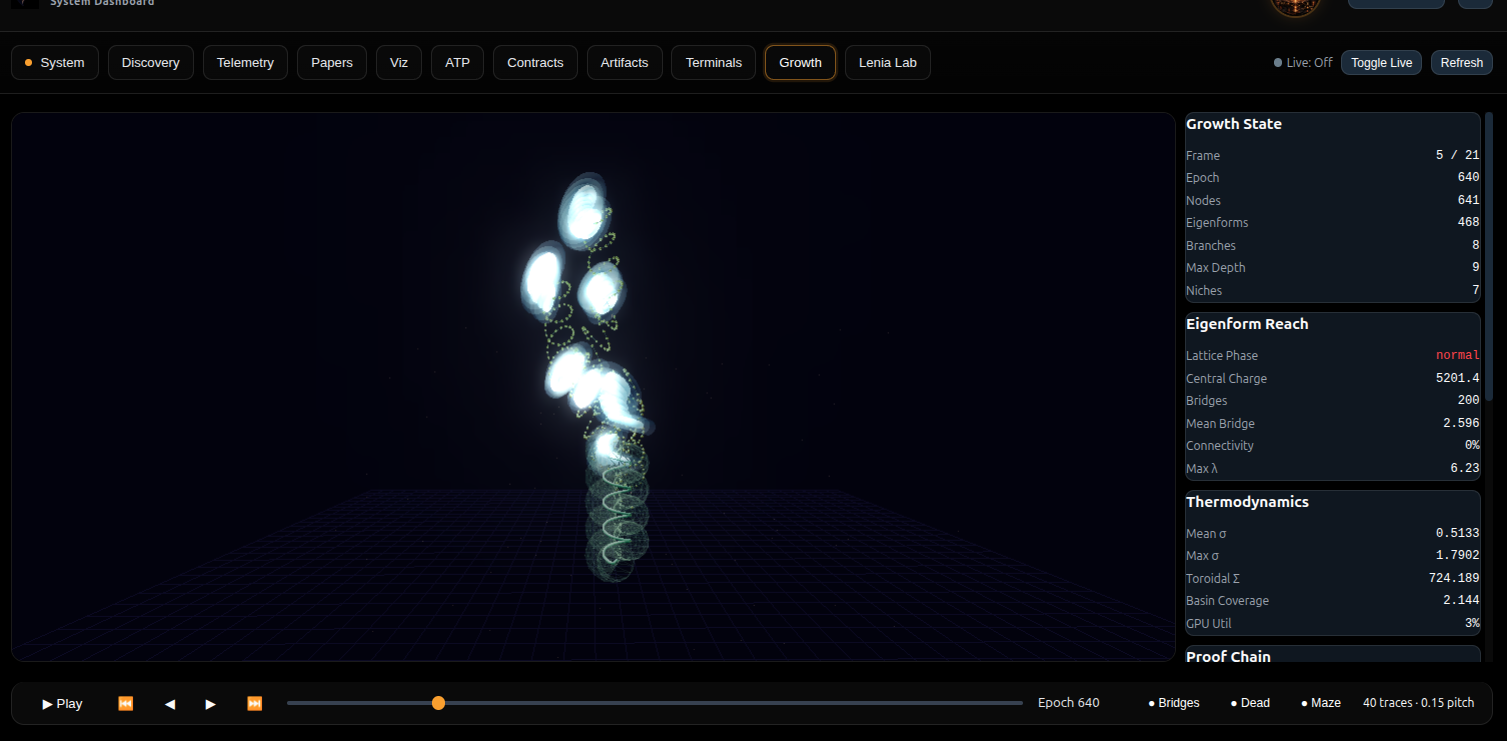The width and height of the screenshot is (1507, 741).
Task: Select the Artifacts tab
Action: (x=624, y=63)
